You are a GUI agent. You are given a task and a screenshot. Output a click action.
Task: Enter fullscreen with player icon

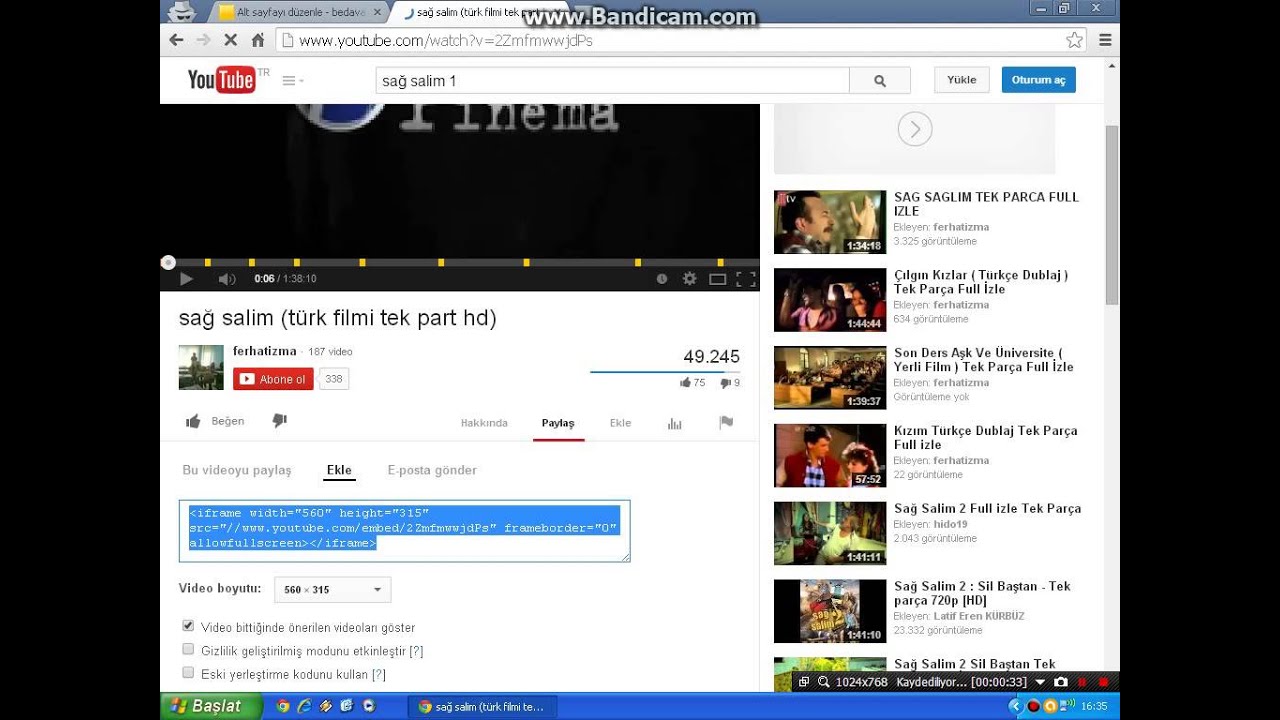click(745, 279)
